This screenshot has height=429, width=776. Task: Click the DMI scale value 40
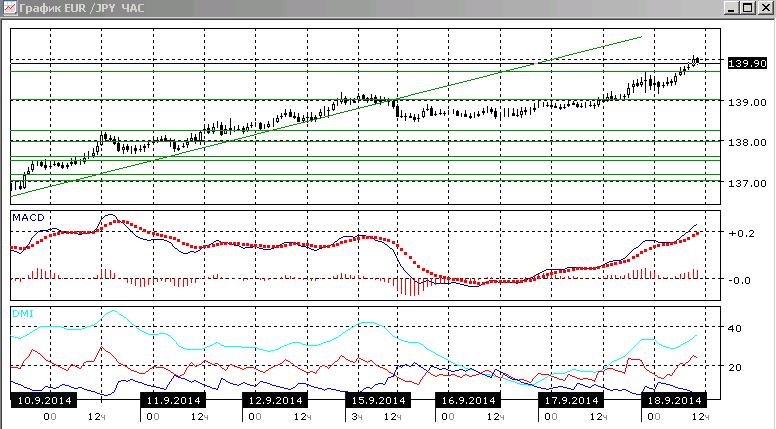pyautogui.click(x=735, y=328)
